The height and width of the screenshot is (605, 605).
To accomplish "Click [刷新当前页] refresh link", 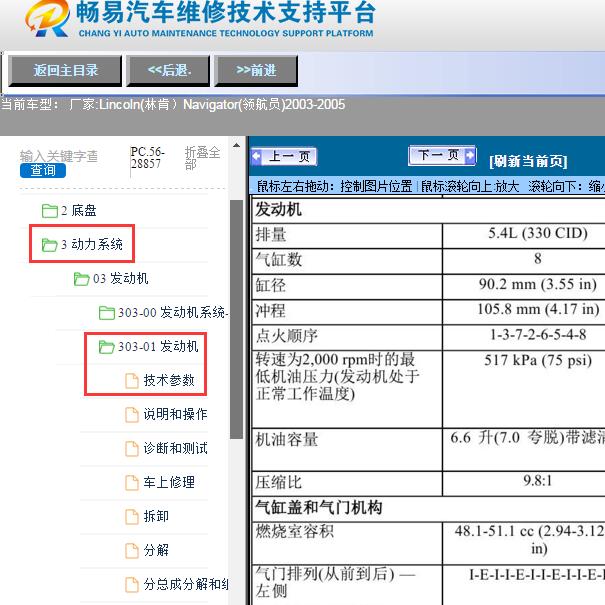I will [528, 161].
